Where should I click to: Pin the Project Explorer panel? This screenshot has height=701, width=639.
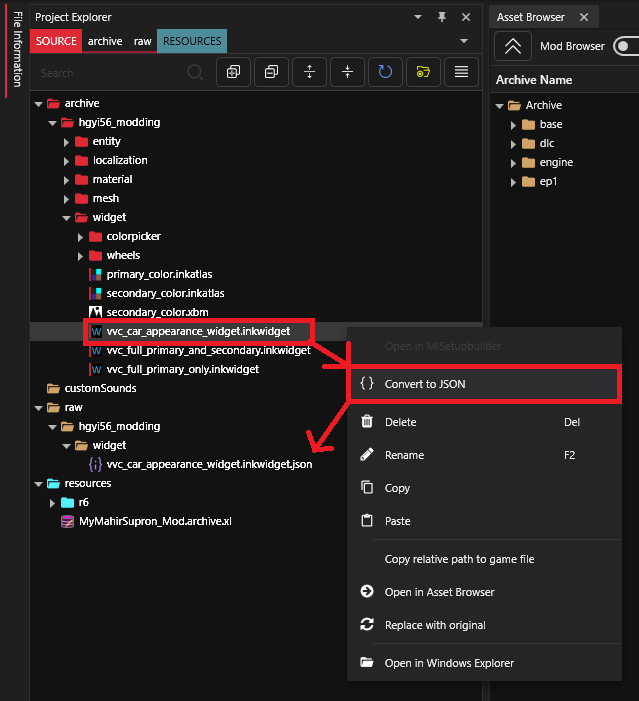coord(442,17)
